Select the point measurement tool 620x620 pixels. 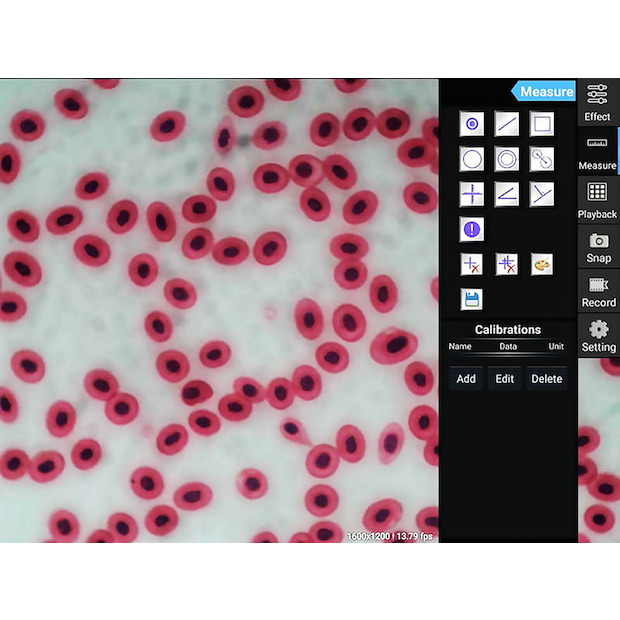tap(472, 124)
